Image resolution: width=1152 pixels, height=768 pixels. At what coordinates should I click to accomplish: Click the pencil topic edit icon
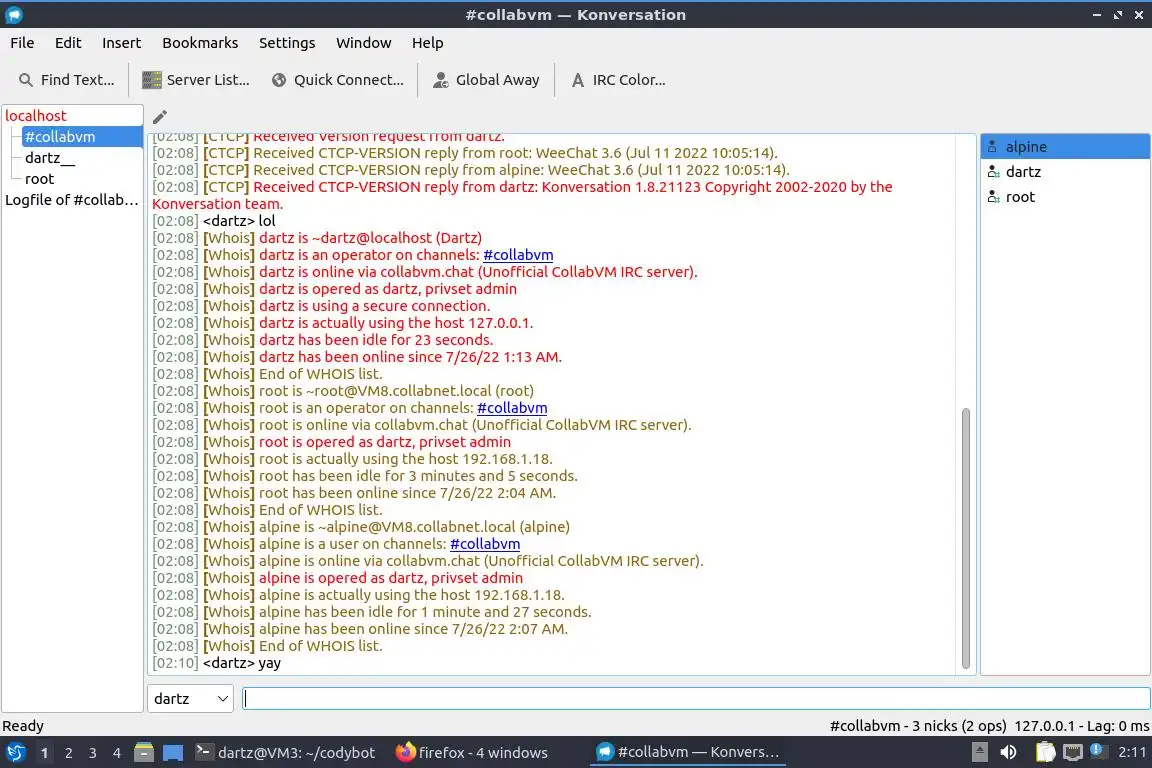(159, 117)
